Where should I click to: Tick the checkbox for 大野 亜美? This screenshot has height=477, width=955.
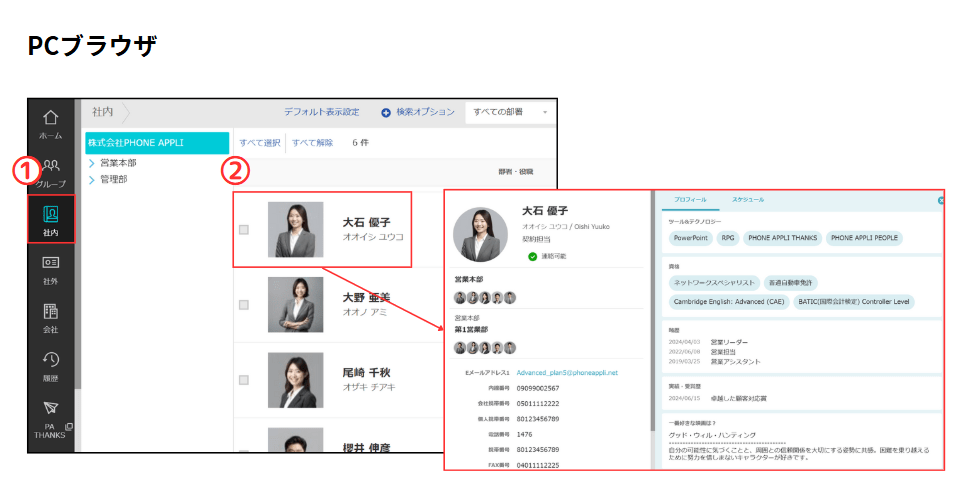[x=244, y=305]
